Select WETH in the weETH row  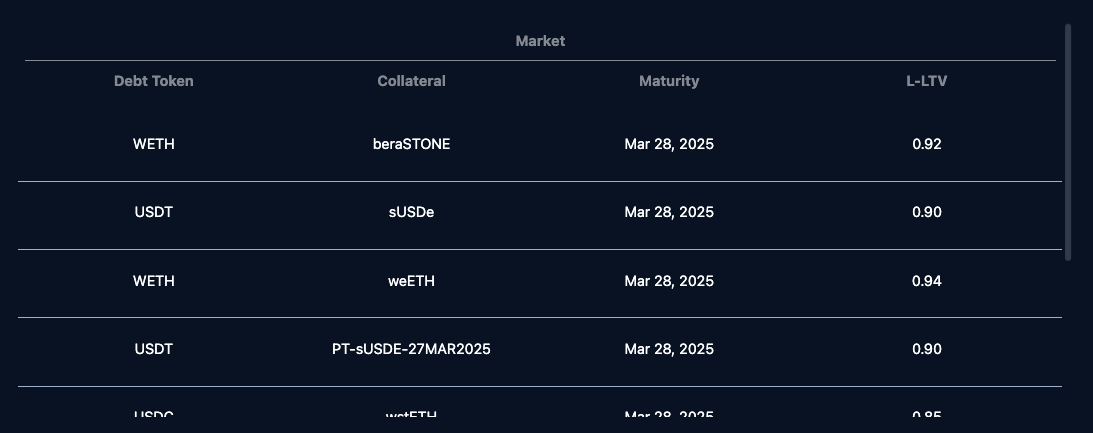point(154,281)
